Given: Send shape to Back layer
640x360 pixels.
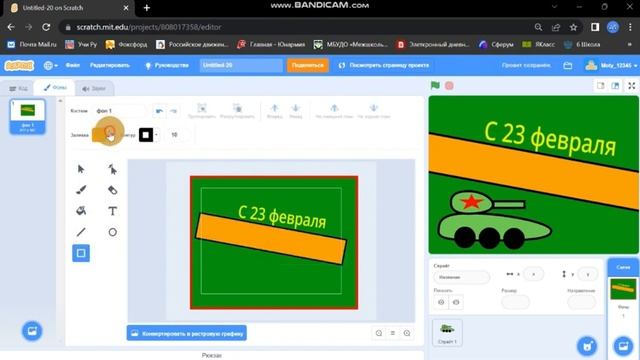Looking at the screenshot, I should pos(373,111).
